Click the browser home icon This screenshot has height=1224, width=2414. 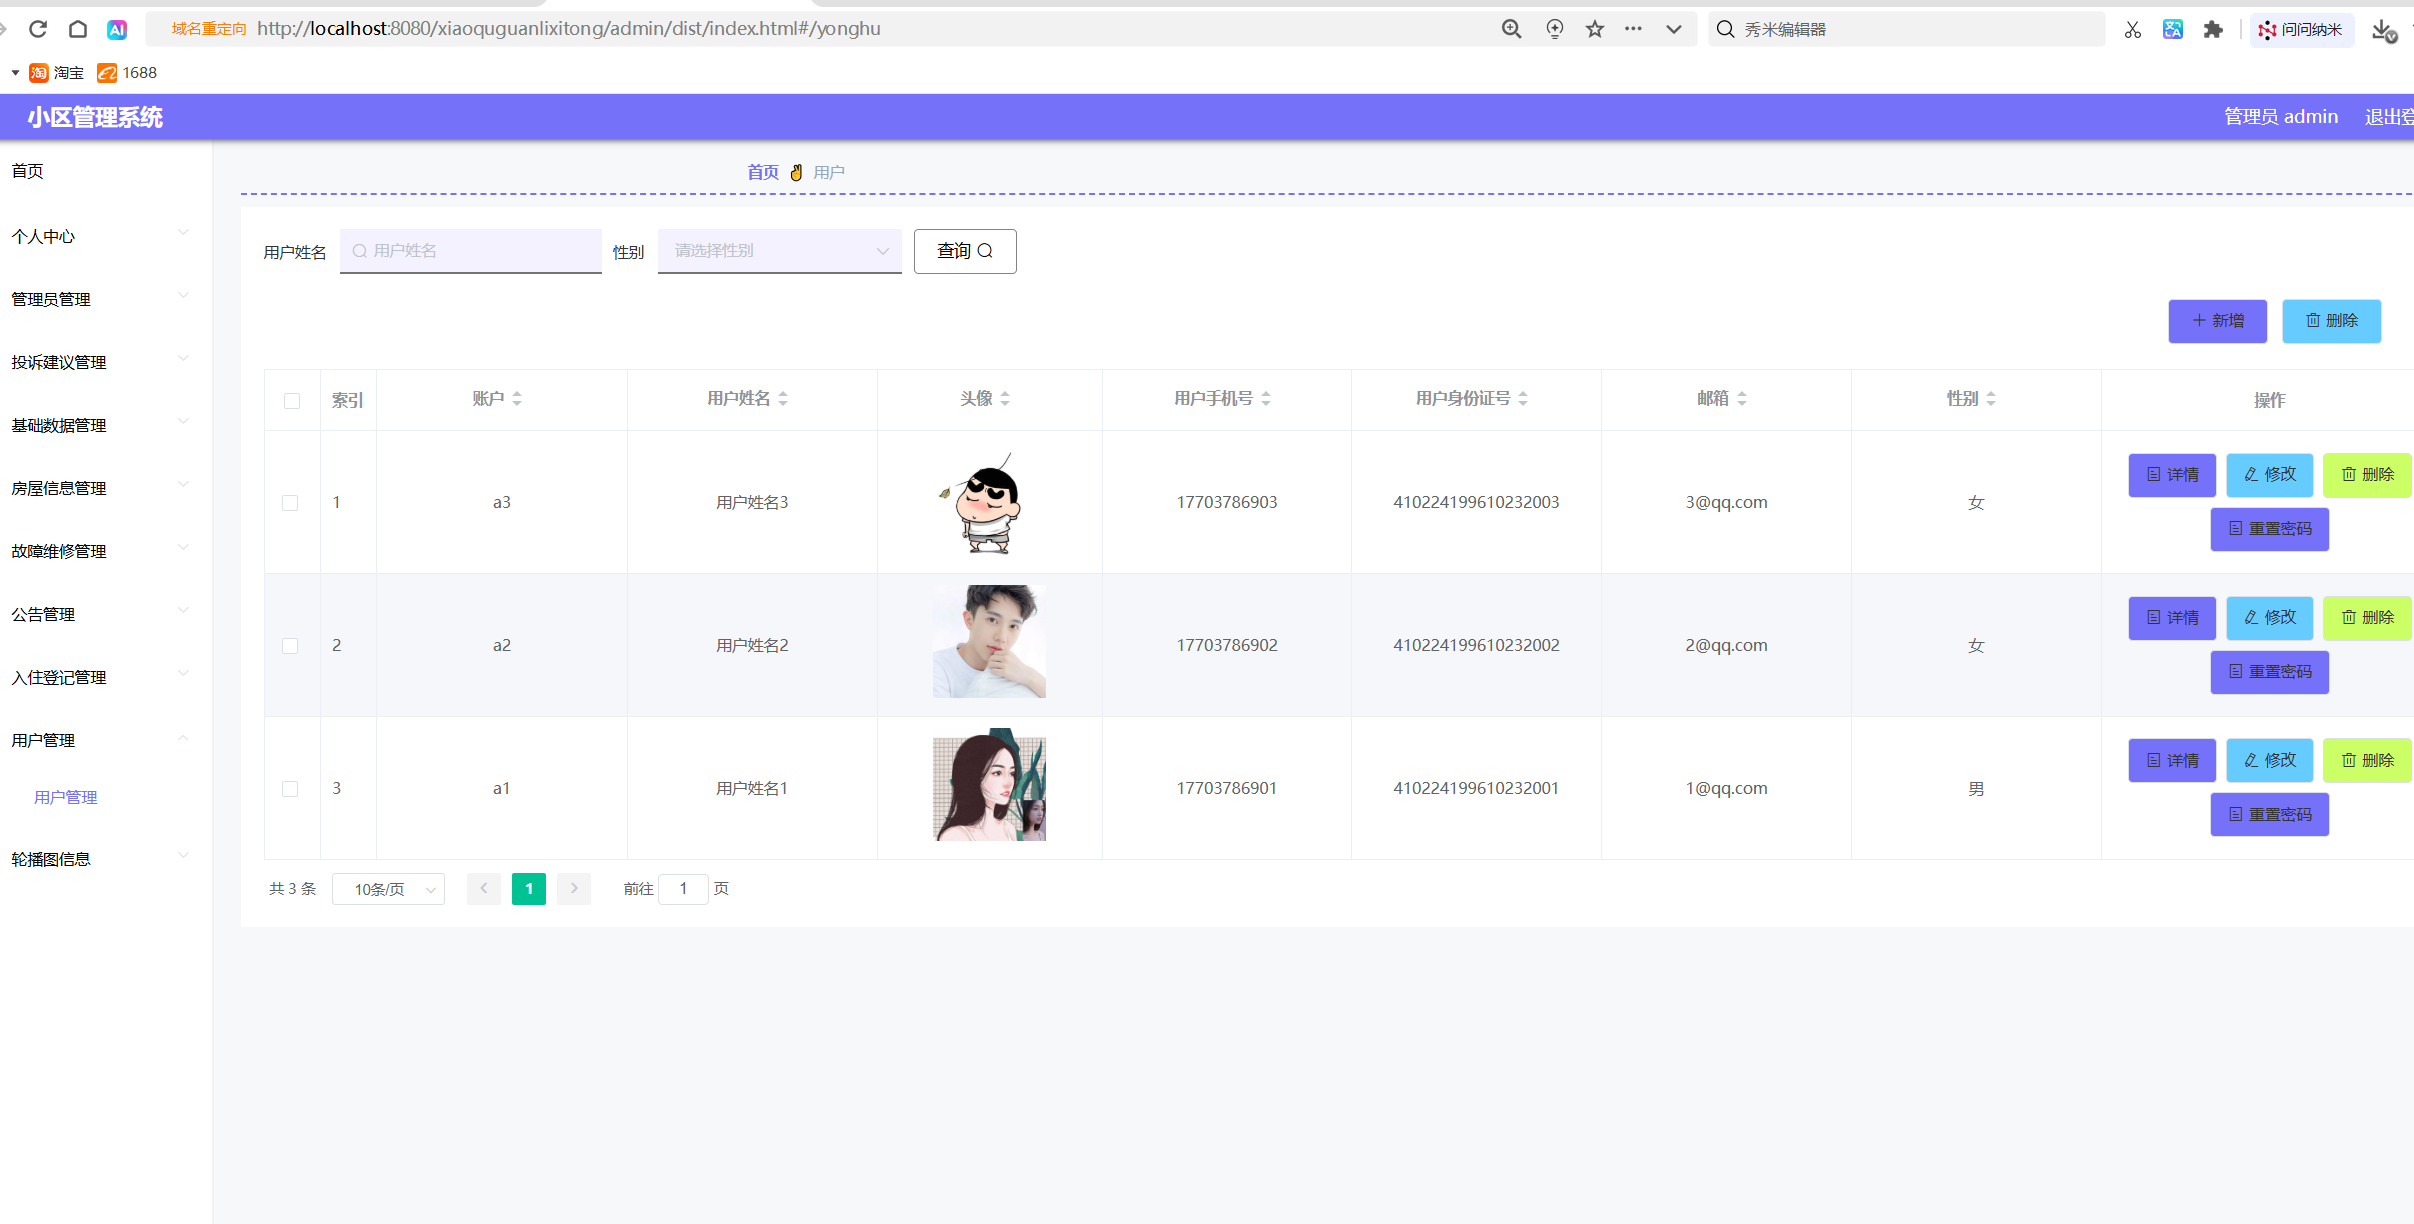coord(78,29)
